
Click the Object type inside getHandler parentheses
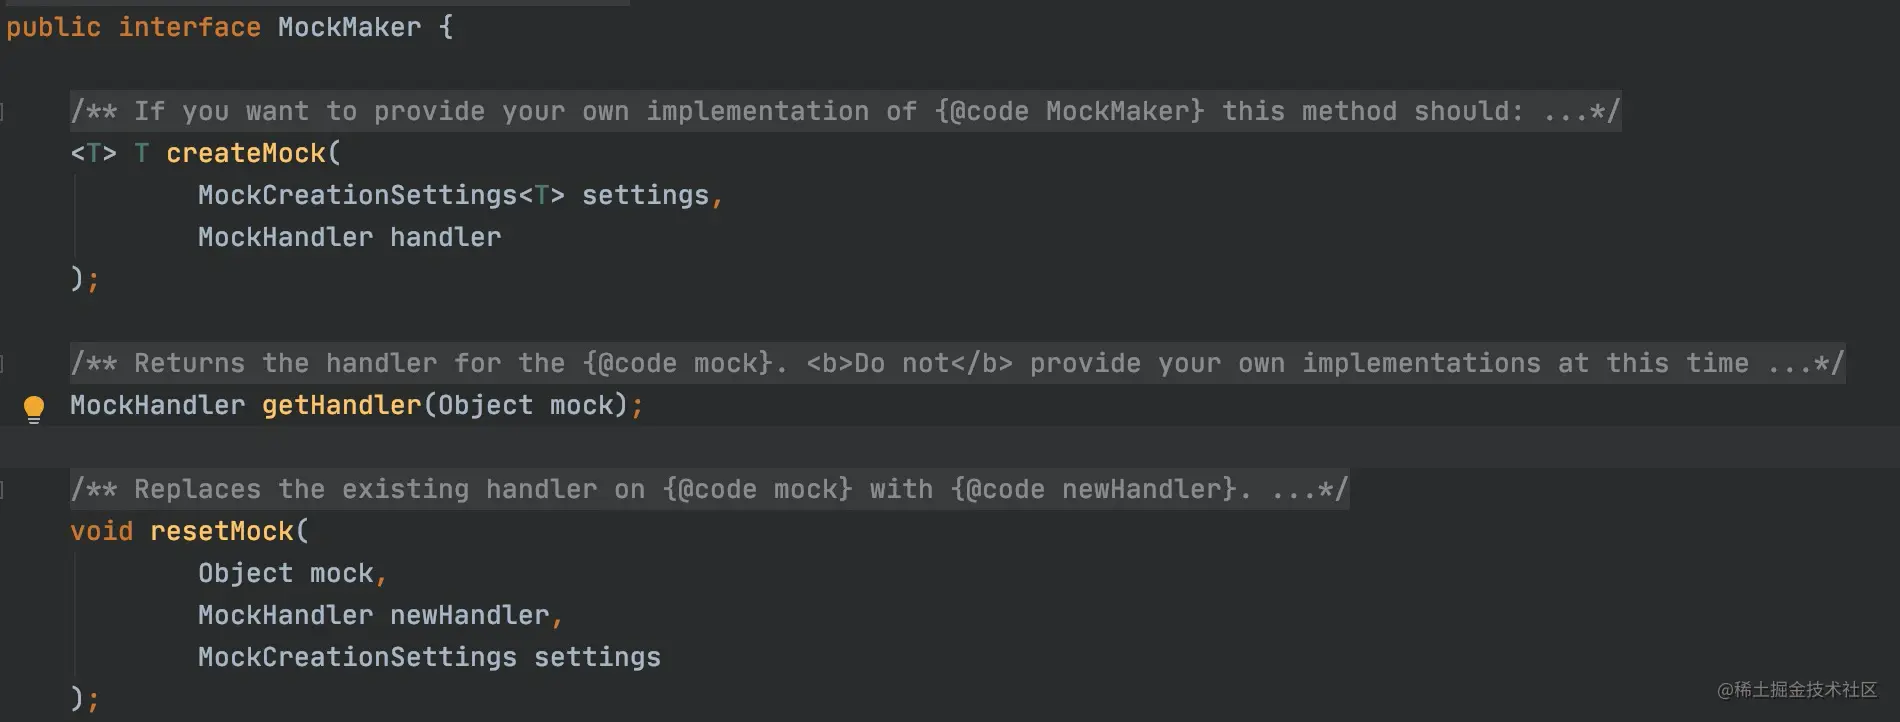pyautogui.click(x=486, y=406)
